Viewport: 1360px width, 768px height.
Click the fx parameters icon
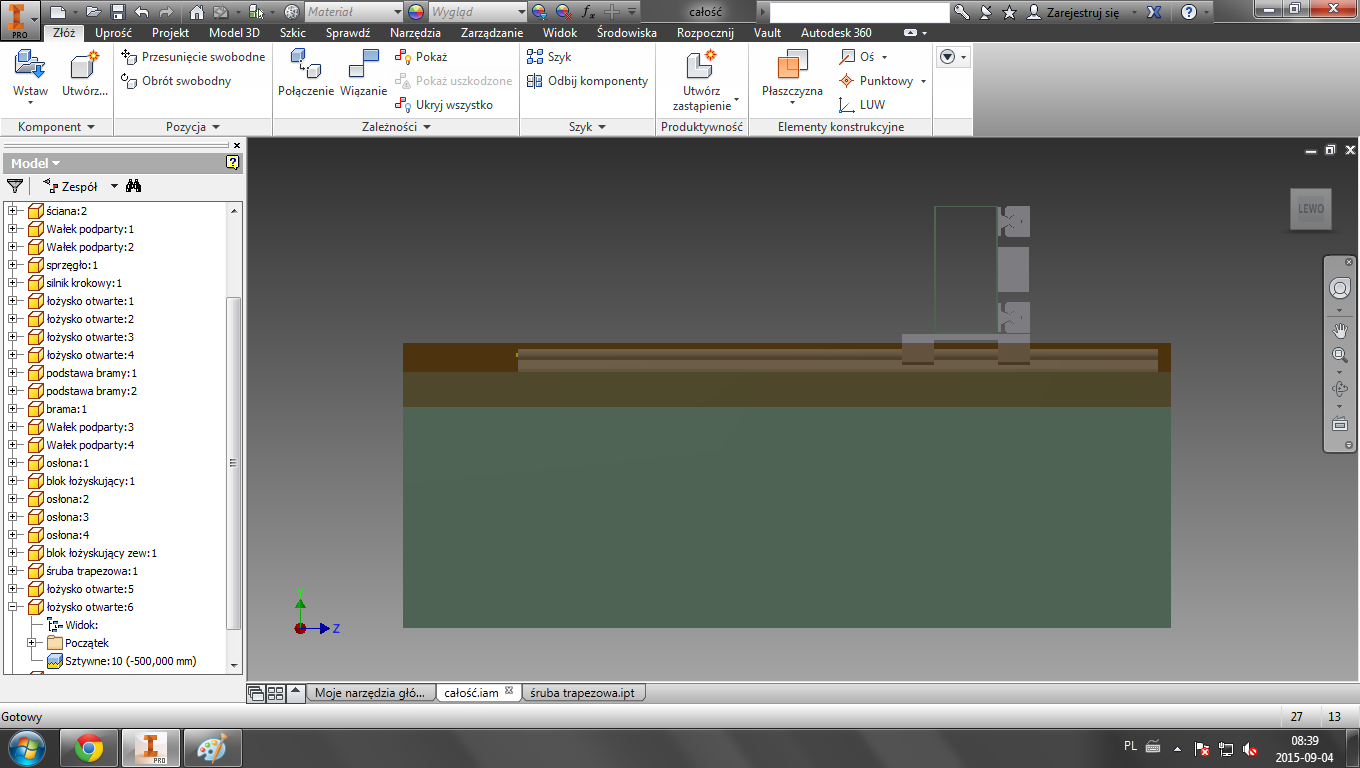[589, 12]
